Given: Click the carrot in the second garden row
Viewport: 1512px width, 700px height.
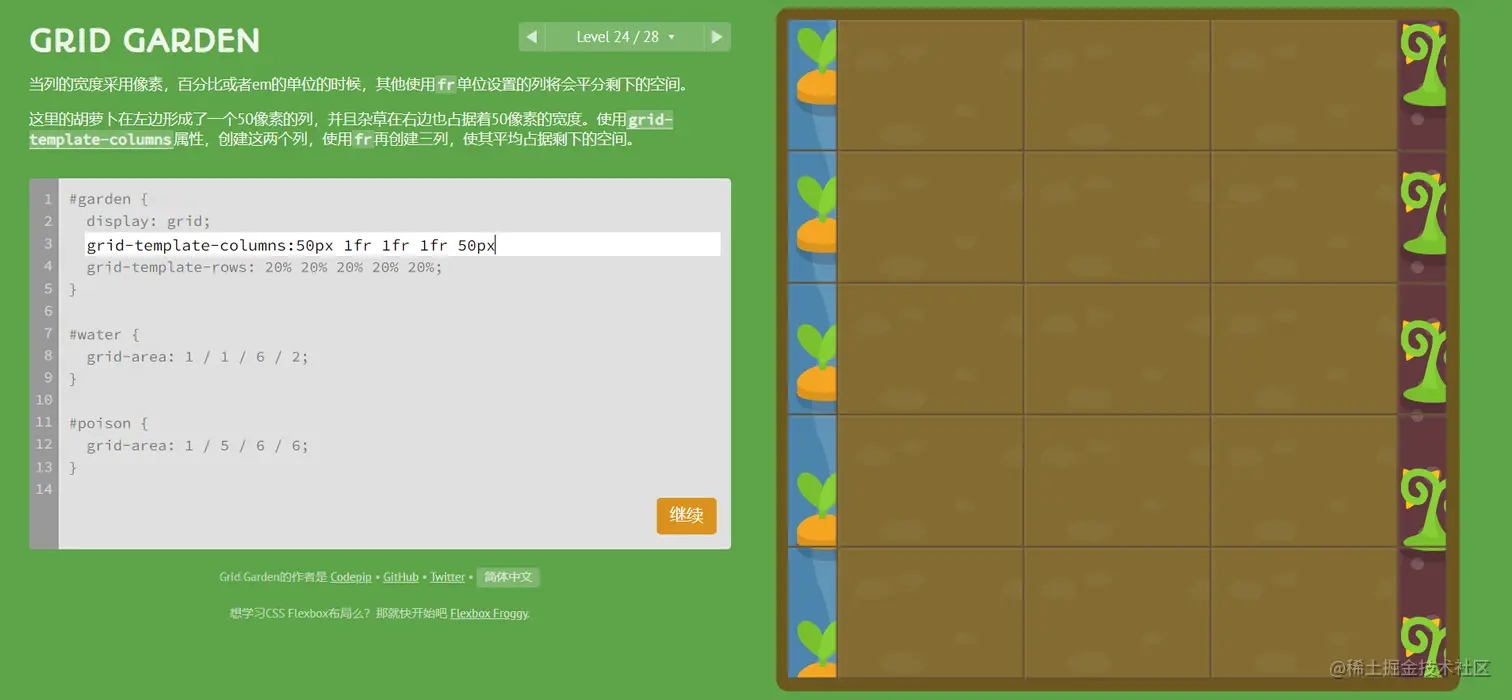Looking at the screenshot, I should click(x=816, y=213).
